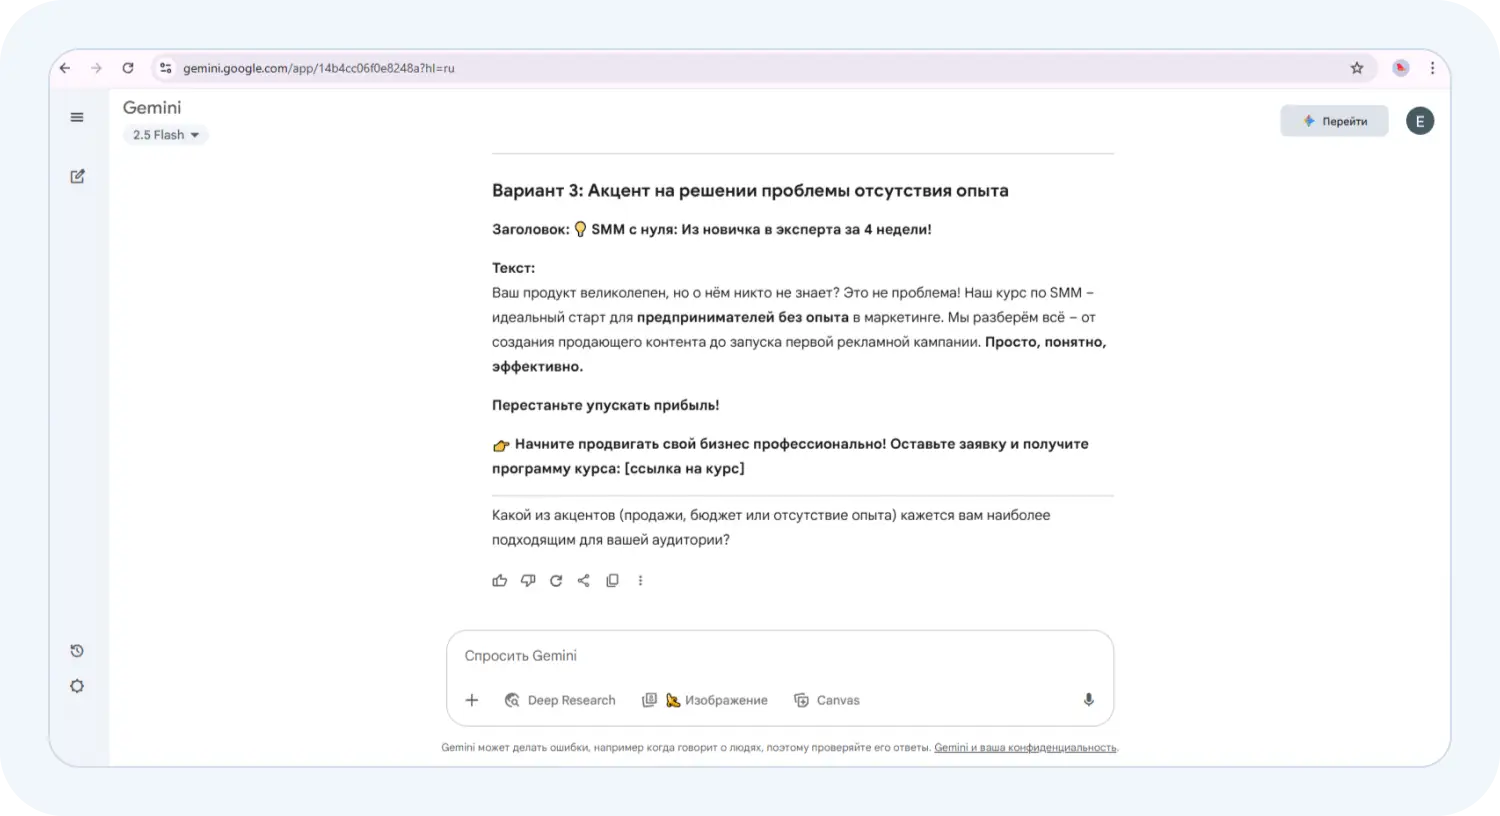Open the Gemini hamburger main menu

77,117
